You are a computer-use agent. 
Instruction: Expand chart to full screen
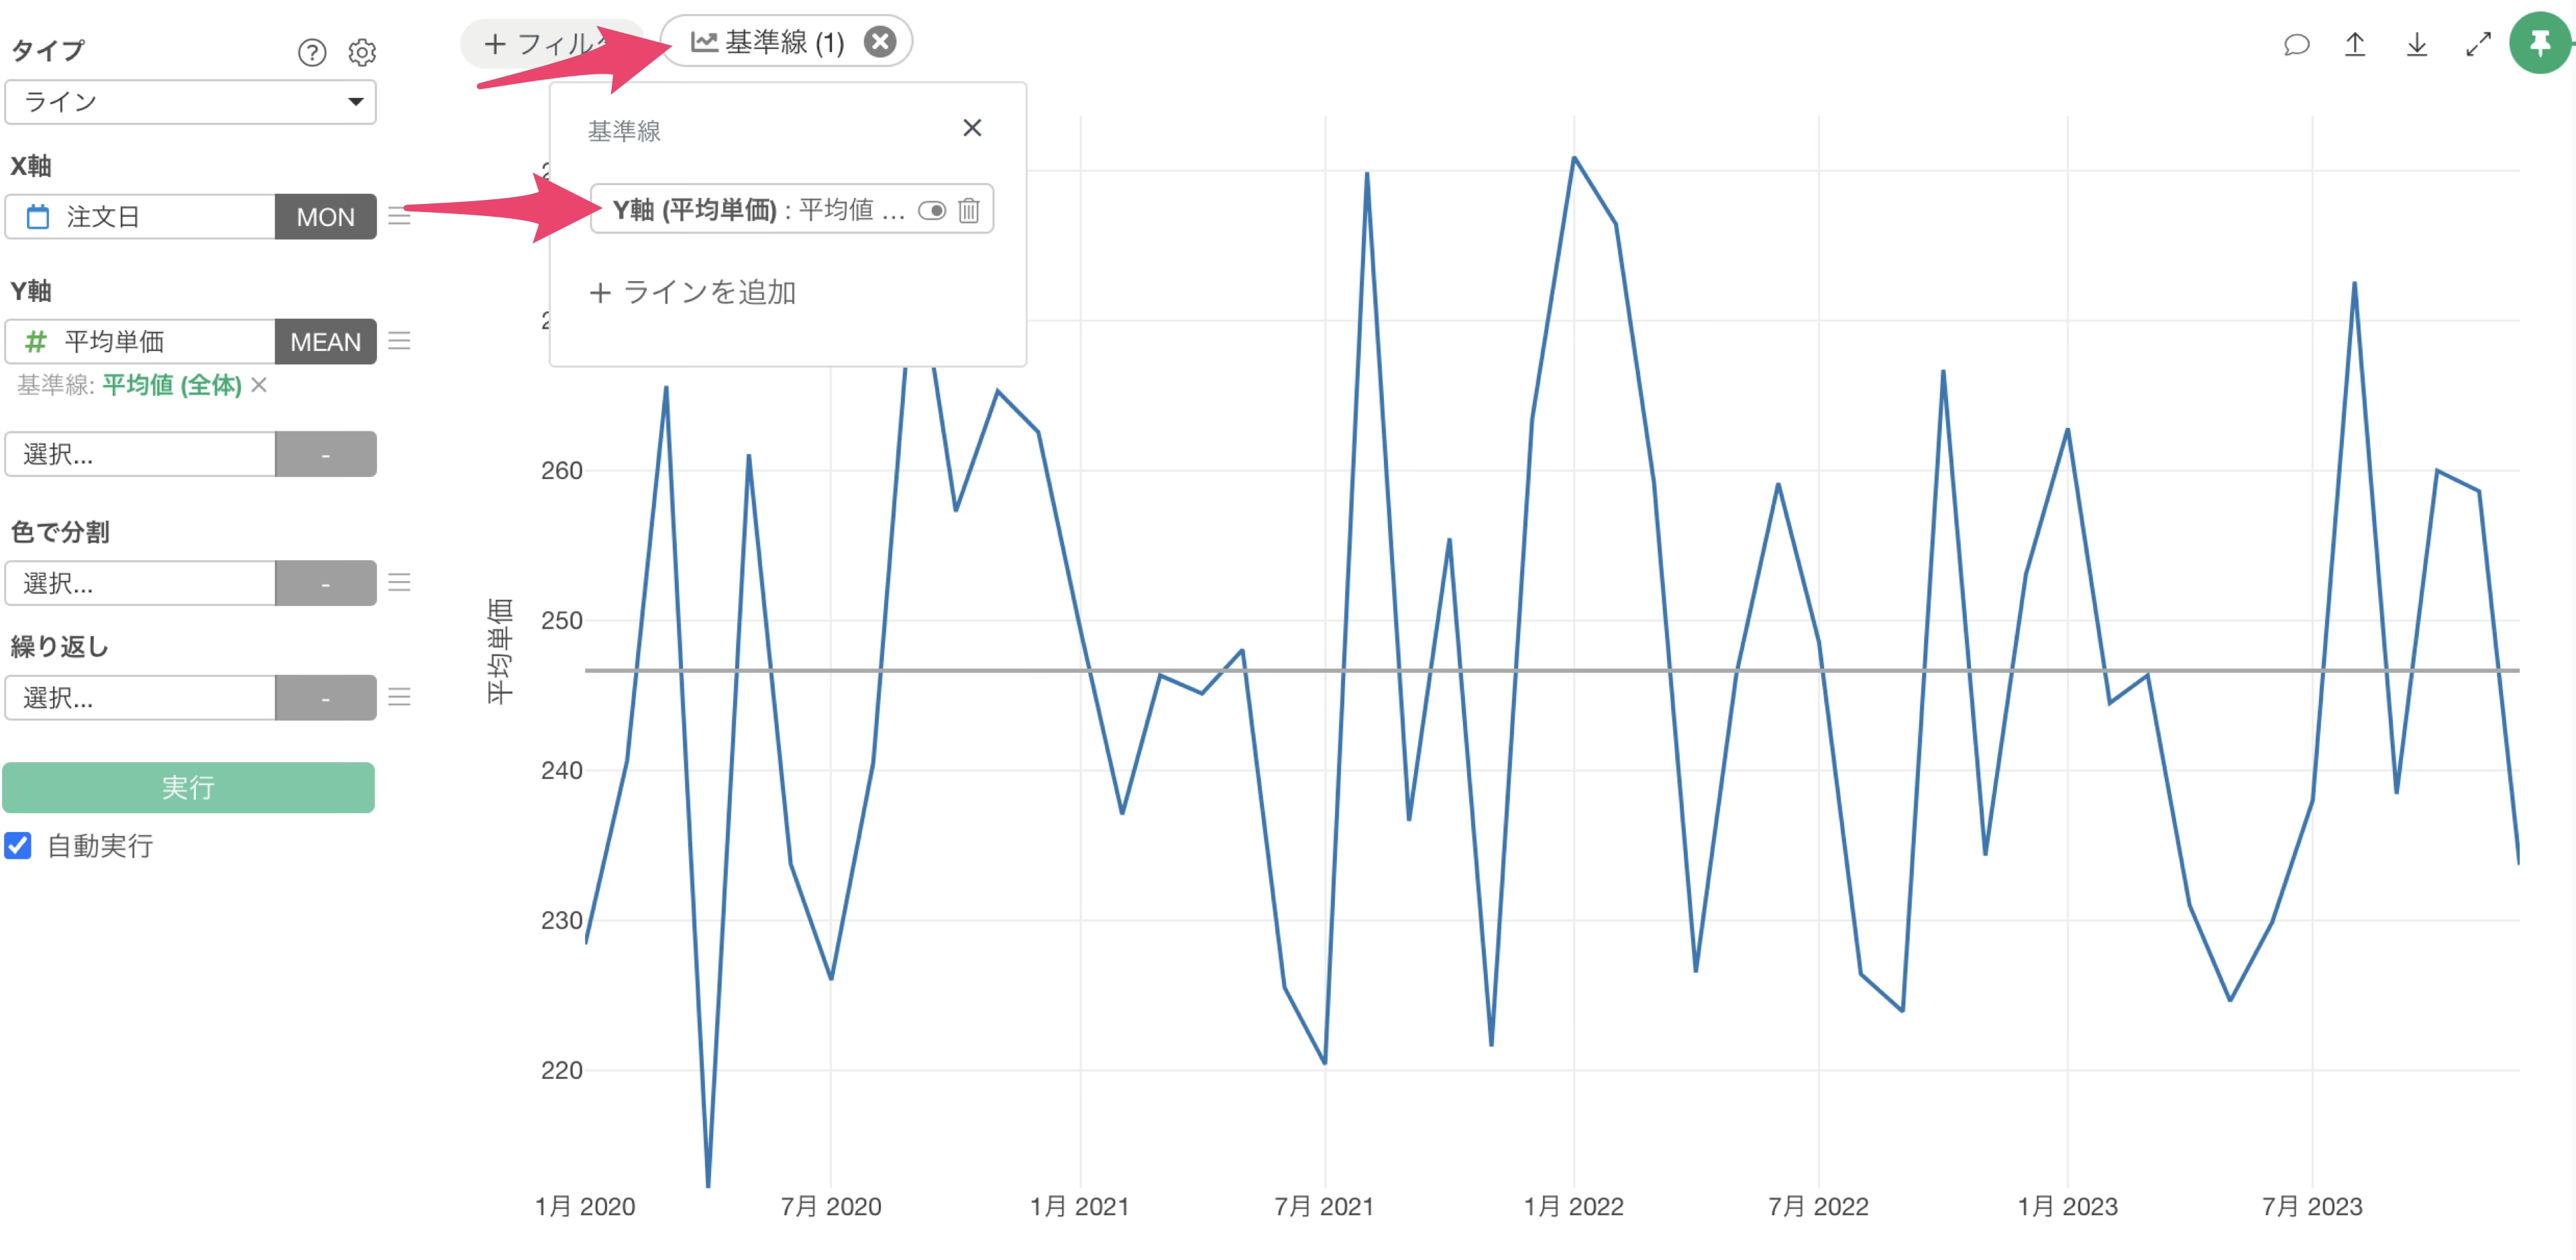click(x=2478, y=45)
